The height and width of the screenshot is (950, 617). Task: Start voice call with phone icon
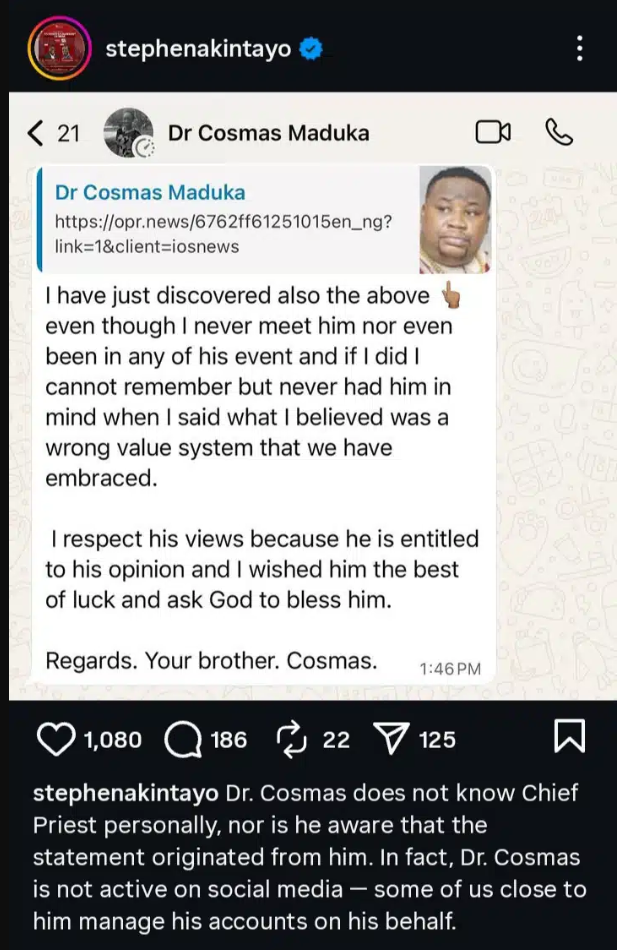point(558,133)
